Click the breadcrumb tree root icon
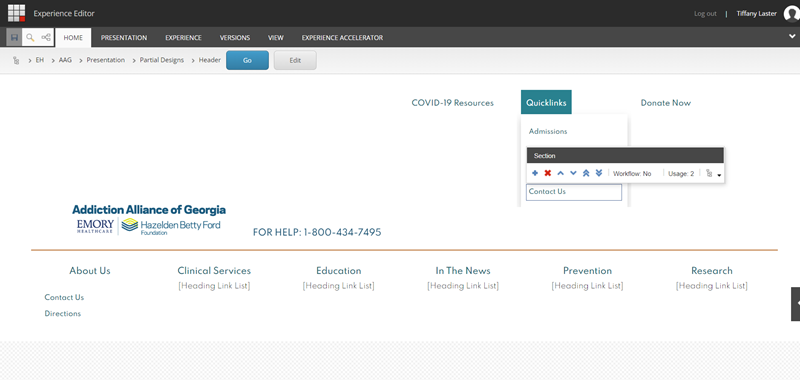 (16, 60)
